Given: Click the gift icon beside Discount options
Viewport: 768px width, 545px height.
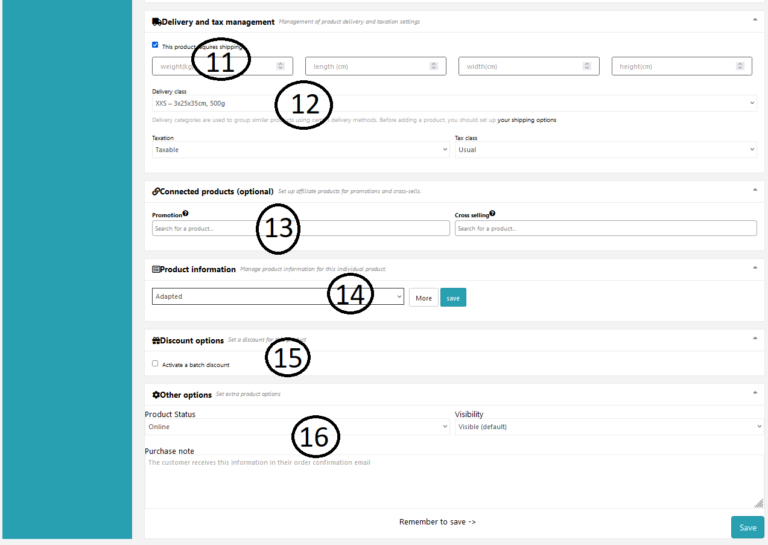Looking at the screenshot, I should (156, 340).
